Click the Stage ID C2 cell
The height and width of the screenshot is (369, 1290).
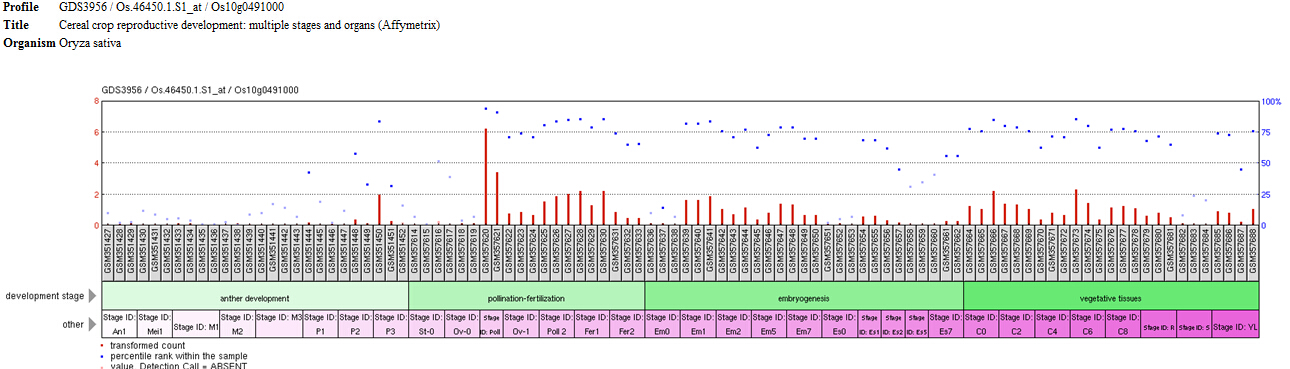1017,324
